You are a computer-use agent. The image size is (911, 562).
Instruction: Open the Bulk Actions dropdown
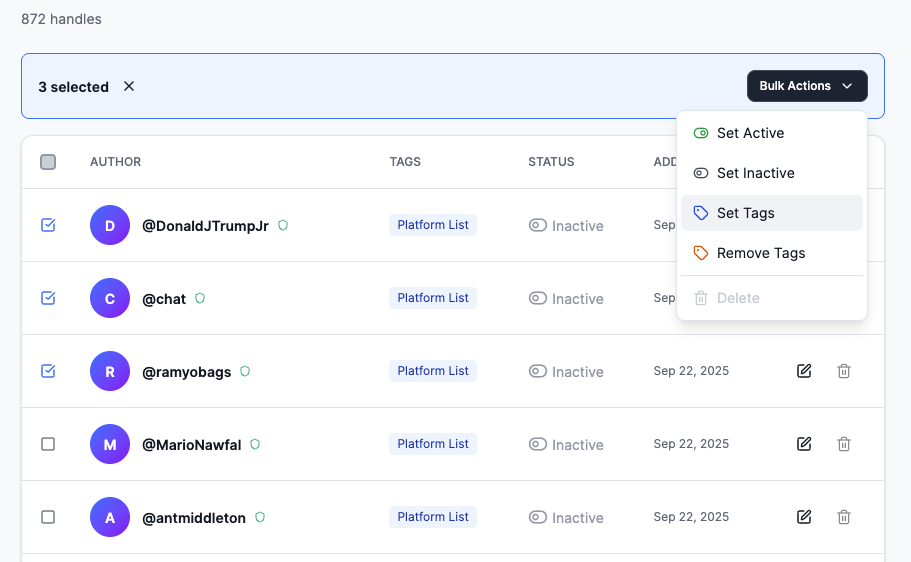tap(807, 86)
